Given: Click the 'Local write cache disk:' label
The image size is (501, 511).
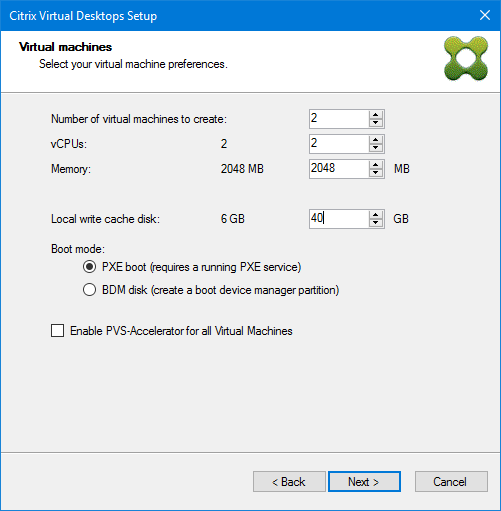Looking at the screenshot, I should click(105, 219).
